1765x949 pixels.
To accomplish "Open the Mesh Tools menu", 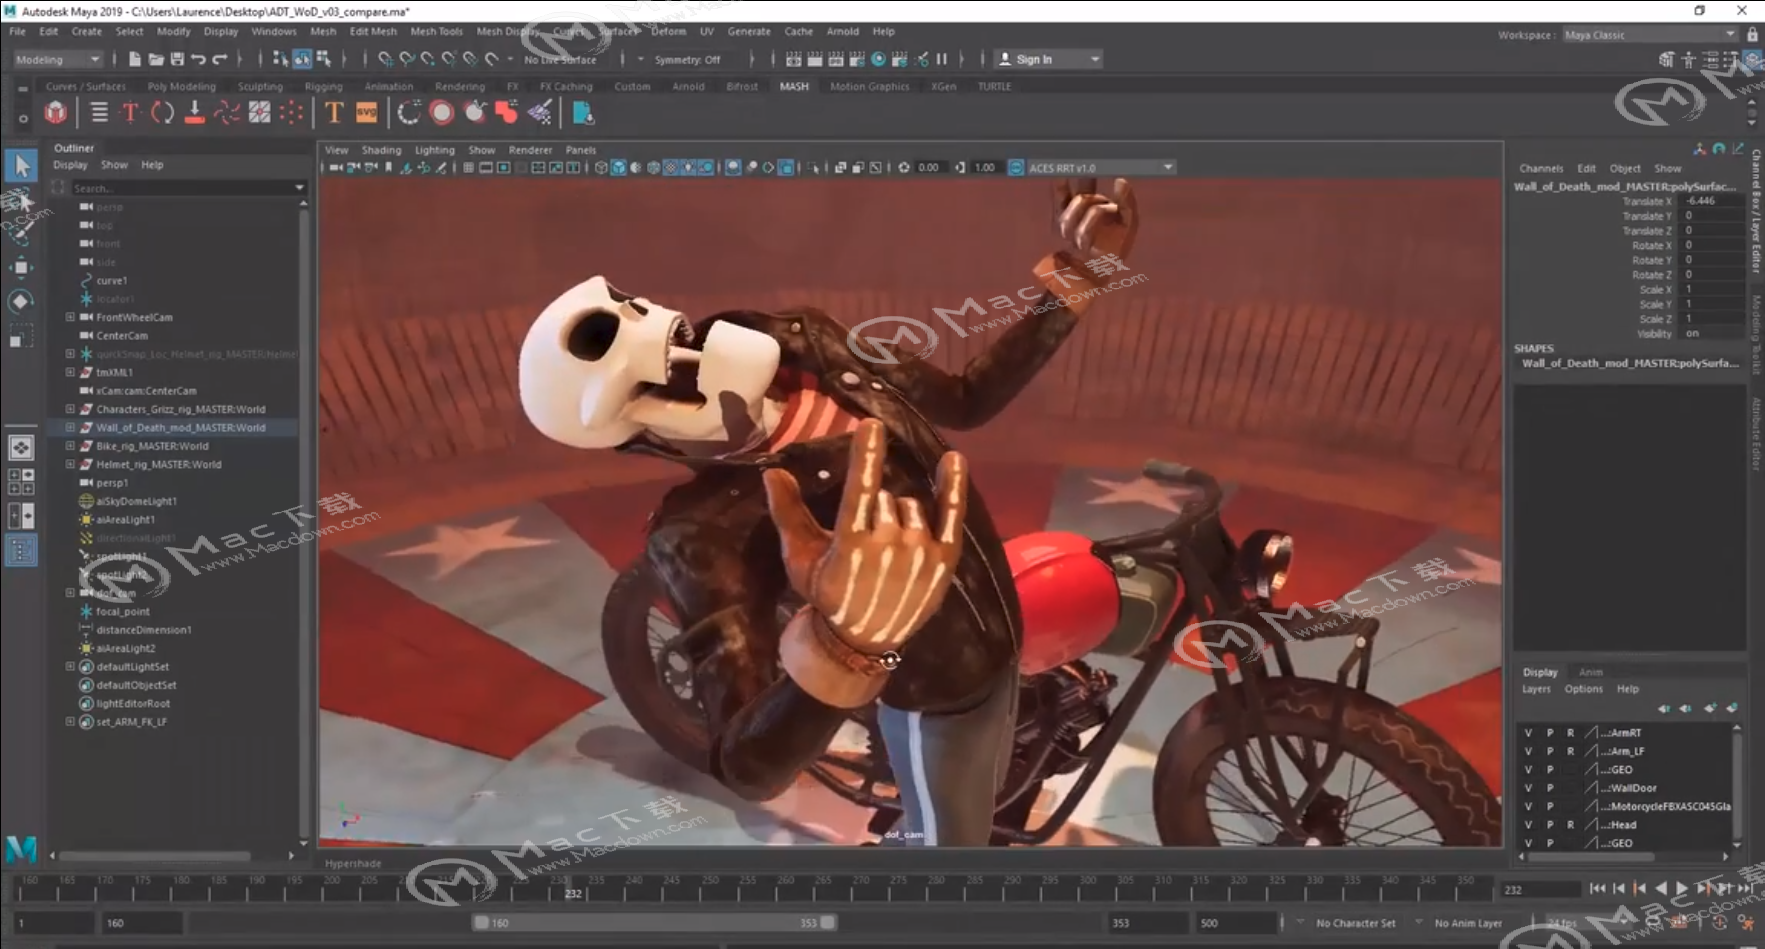I will pyautogui.click(x=436, y=32).
